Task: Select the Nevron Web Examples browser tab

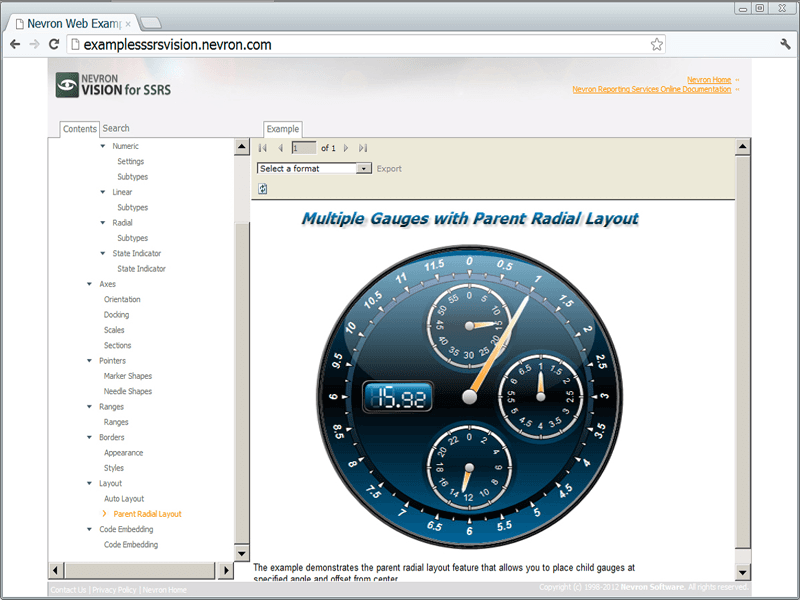Action: point(74,23)
